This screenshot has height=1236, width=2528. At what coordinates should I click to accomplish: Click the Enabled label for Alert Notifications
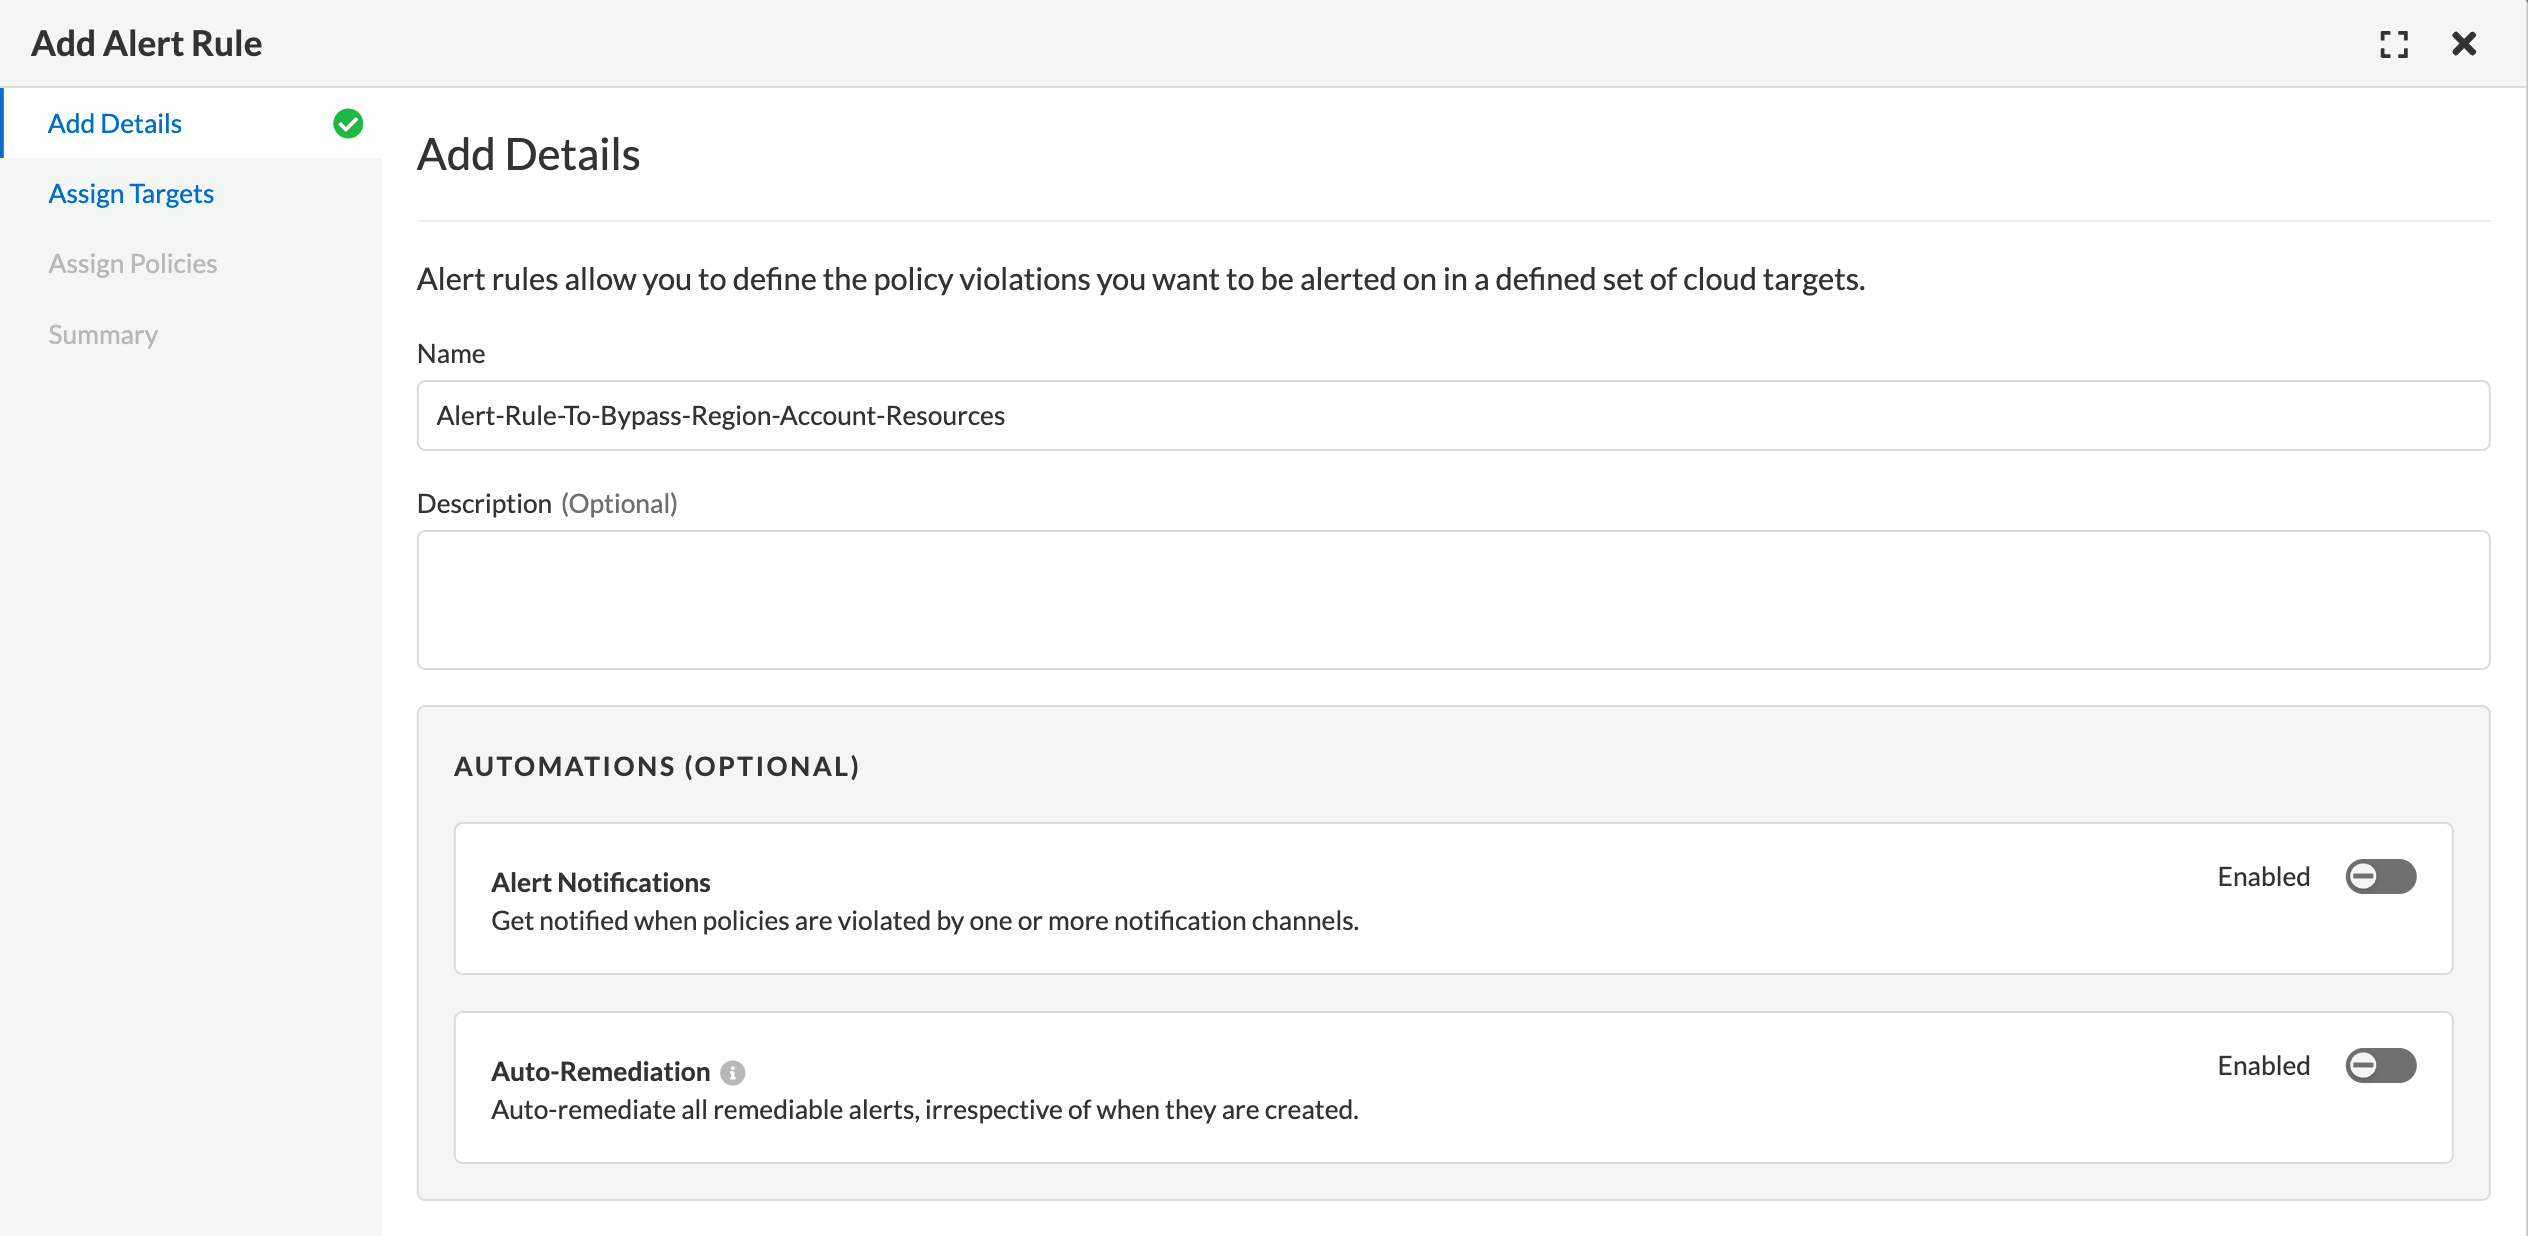pyautogui.click(x=2263, y=877)
